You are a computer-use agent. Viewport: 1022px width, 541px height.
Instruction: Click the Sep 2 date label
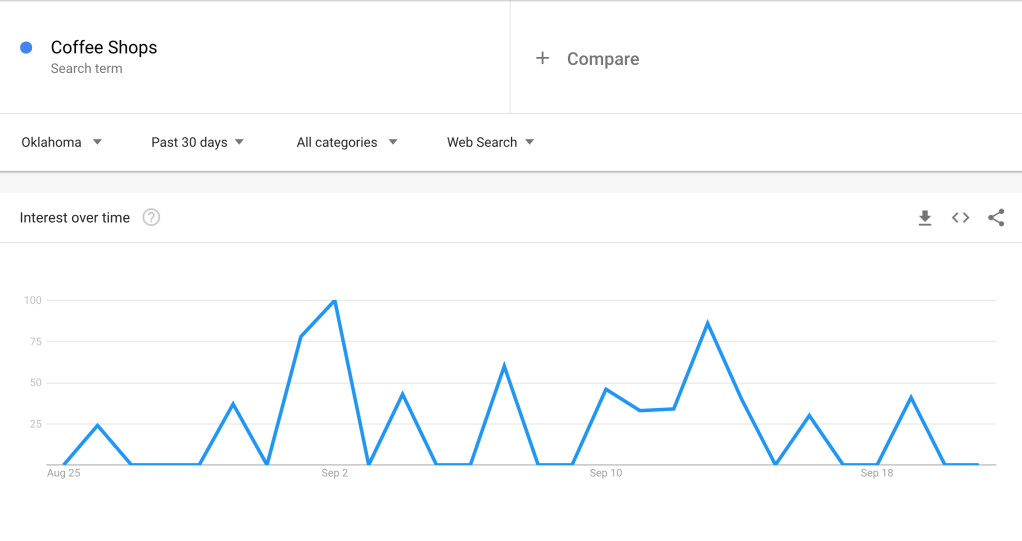(x=335, y=473)
